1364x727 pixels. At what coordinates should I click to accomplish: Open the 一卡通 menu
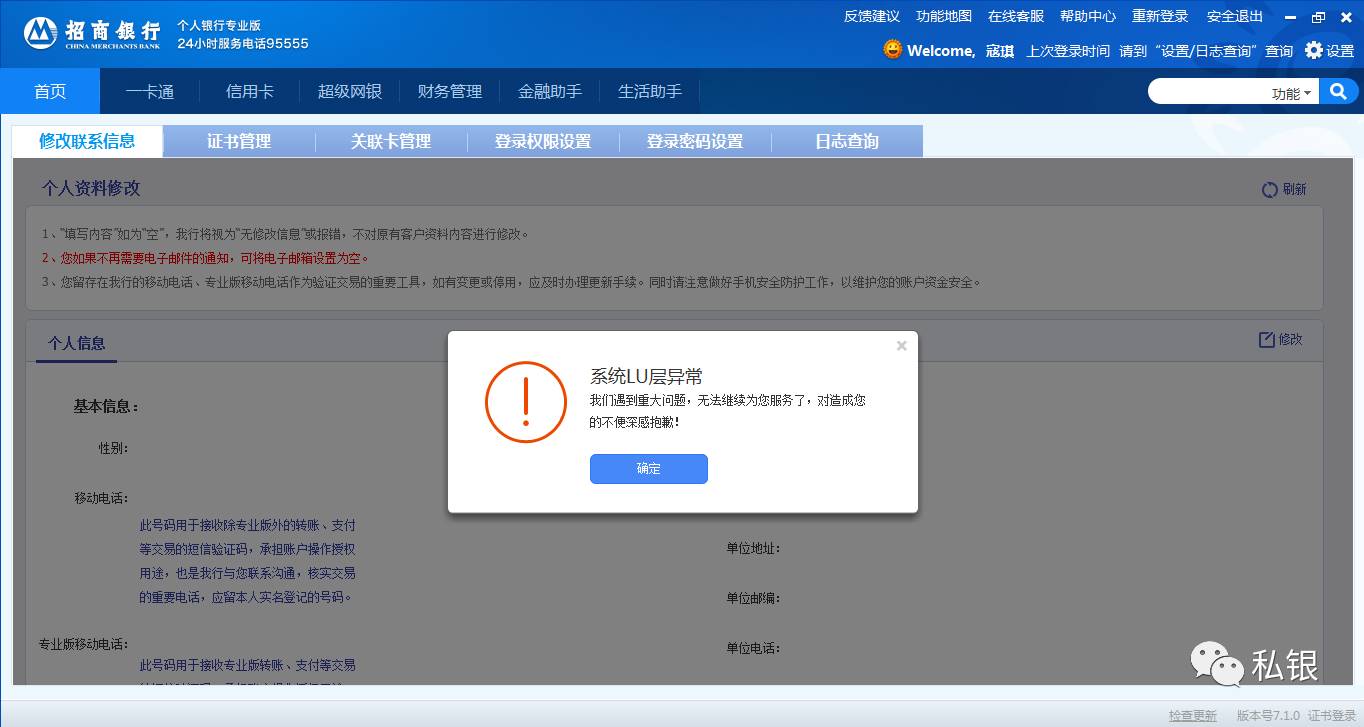[150, 92]
